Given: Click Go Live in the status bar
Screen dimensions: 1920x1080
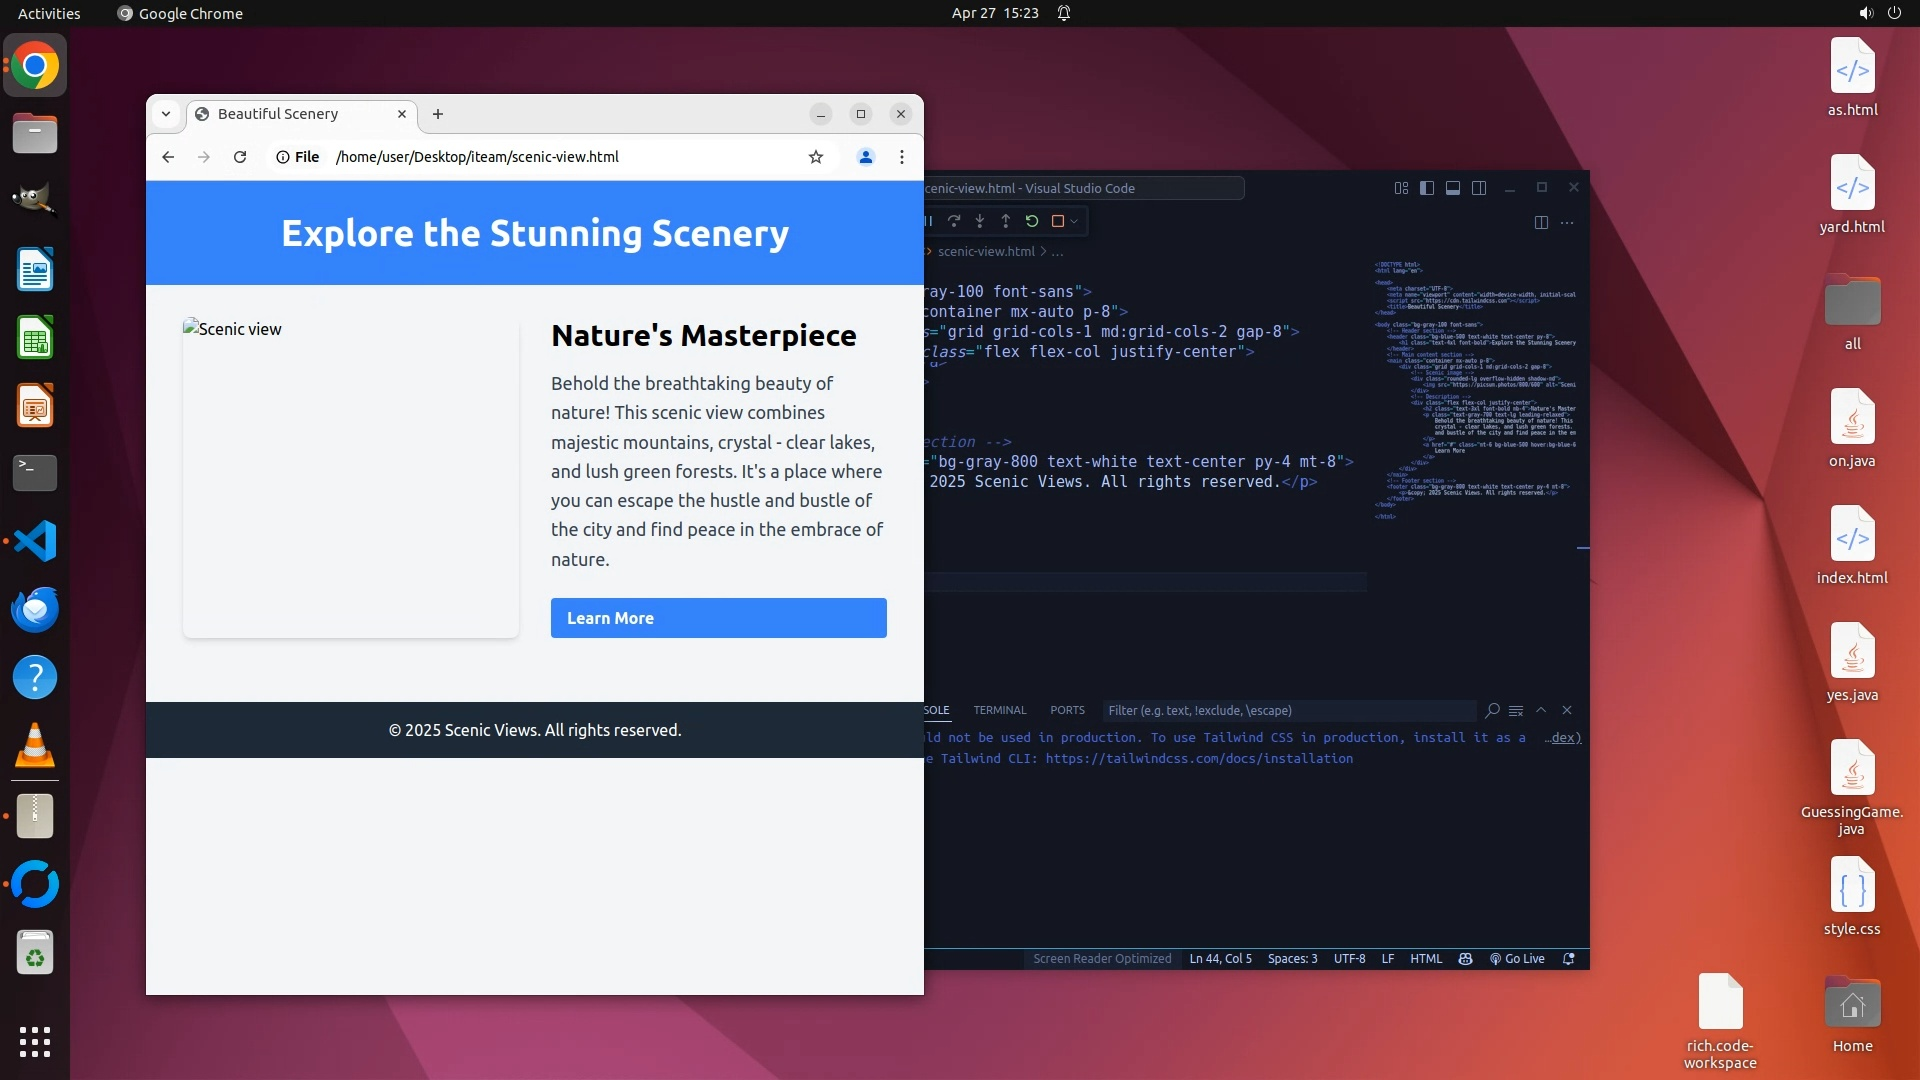Looking at the screenshot, I should pos(1517,959).
